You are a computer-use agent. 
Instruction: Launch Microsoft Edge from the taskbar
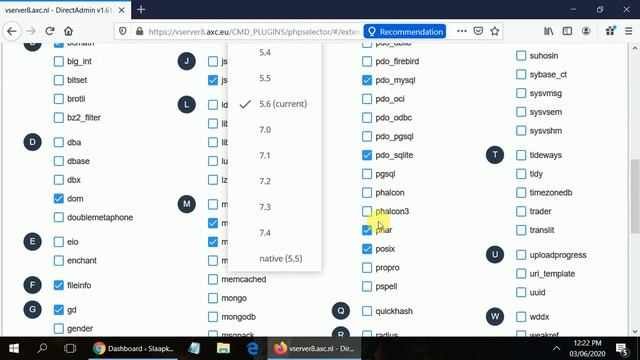253,349
